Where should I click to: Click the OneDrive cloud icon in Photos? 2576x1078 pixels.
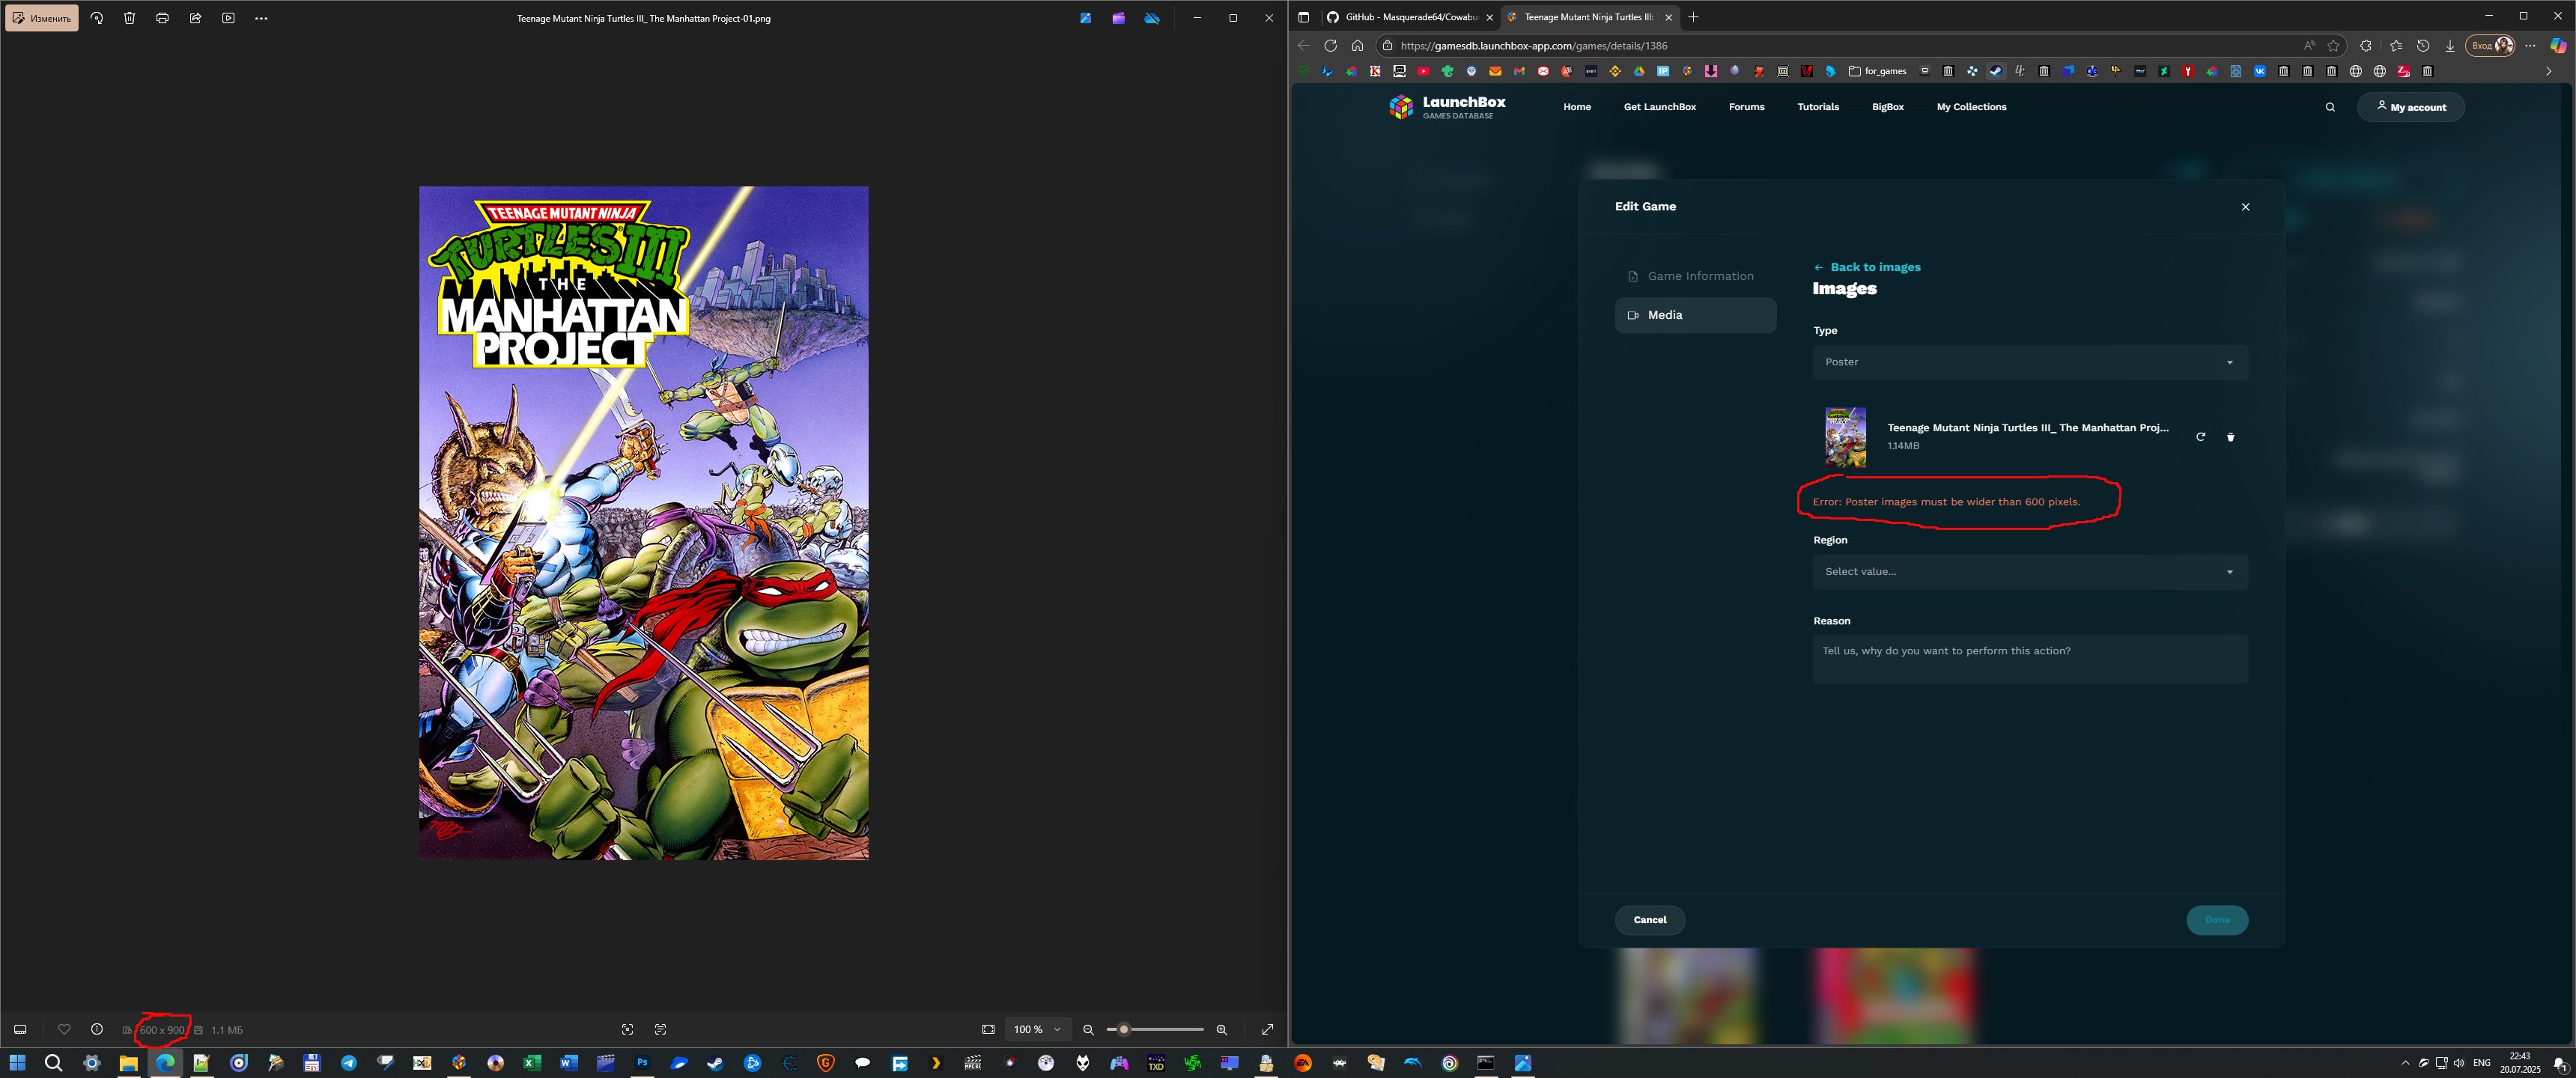(1152, 18)
